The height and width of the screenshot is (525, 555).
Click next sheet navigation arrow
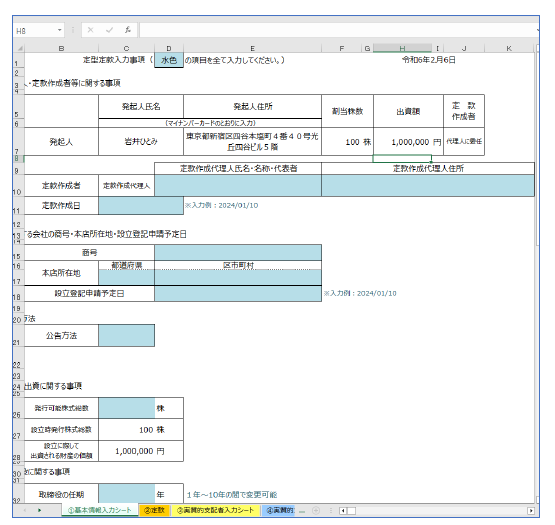39,510
